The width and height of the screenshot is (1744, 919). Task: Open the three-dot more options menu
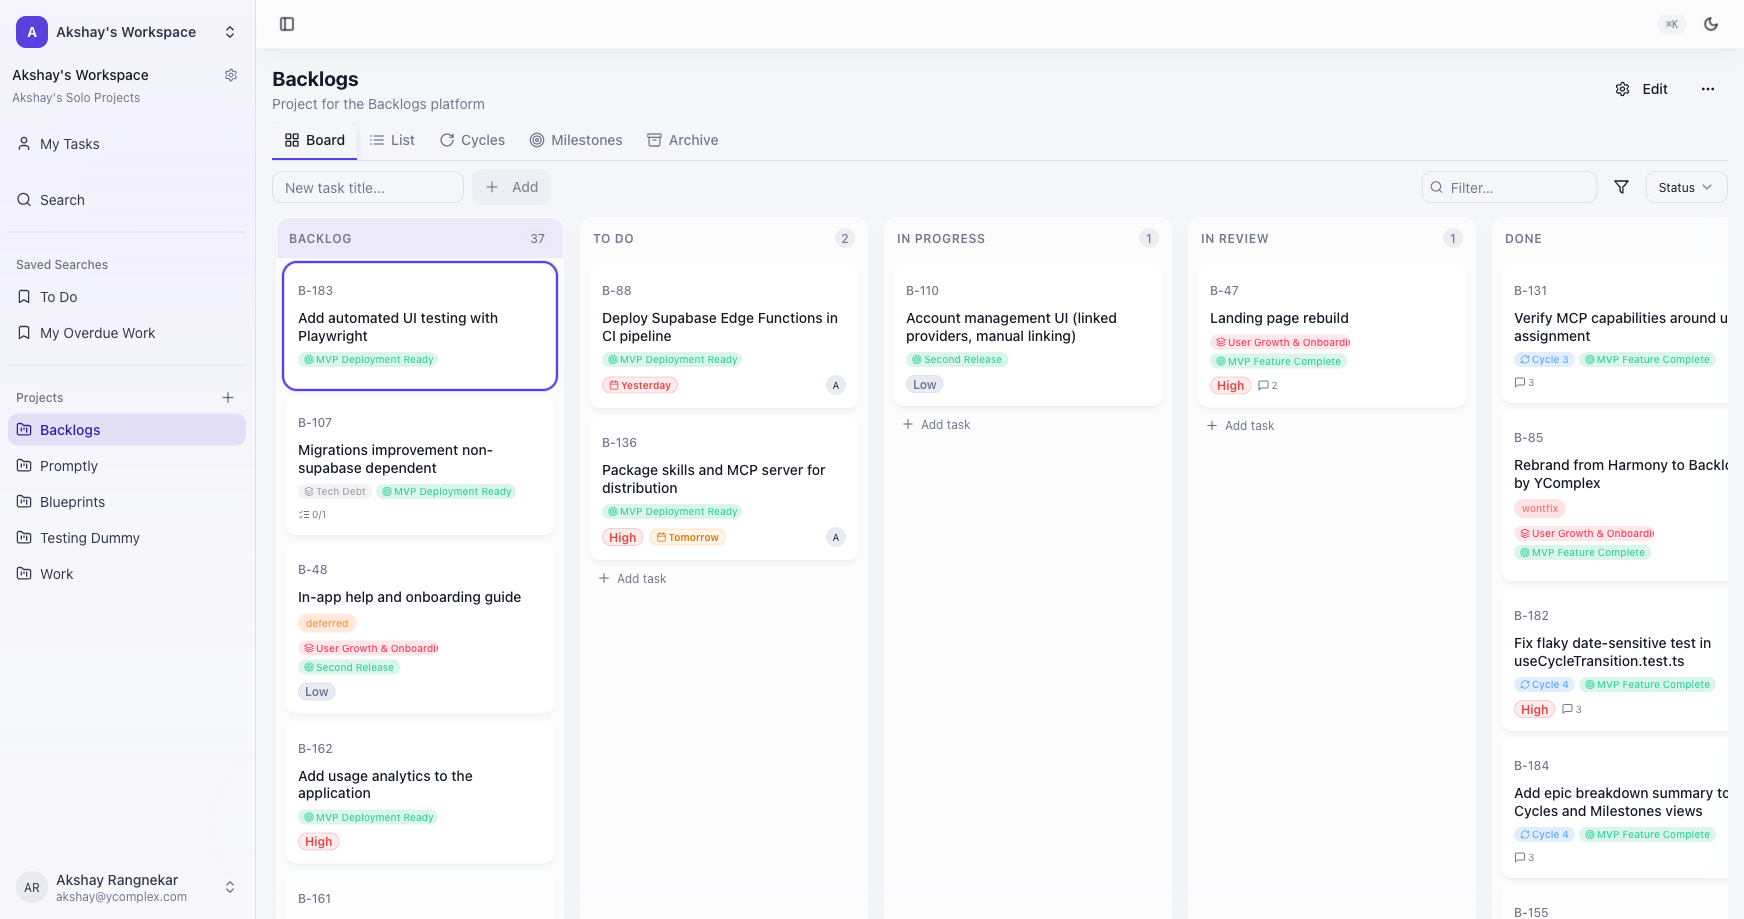(1708, 89)
